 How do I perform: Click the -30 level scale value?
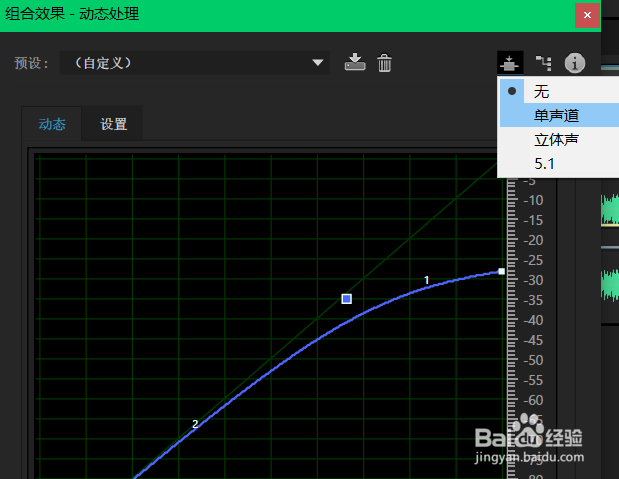pyautogui.click(x=533, y=280)
